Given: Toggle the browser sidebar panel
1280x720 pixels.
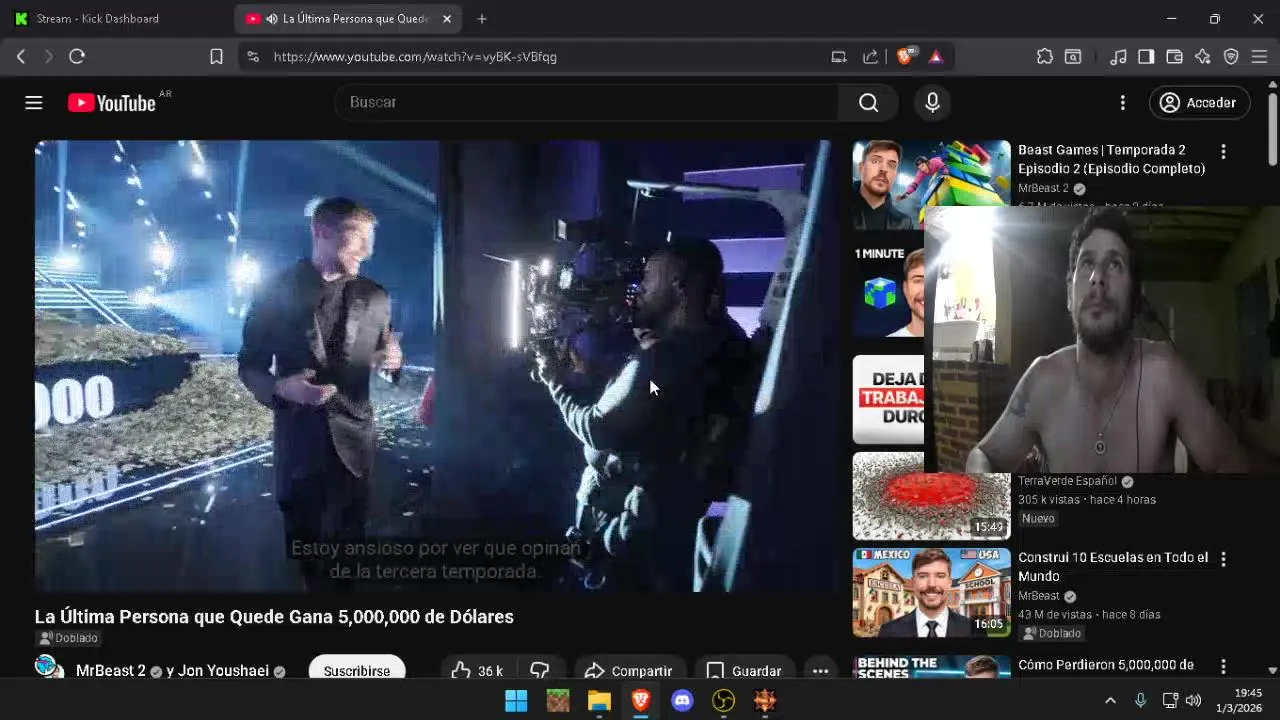Looking at the screenshot, I should tap(1147, 57).
